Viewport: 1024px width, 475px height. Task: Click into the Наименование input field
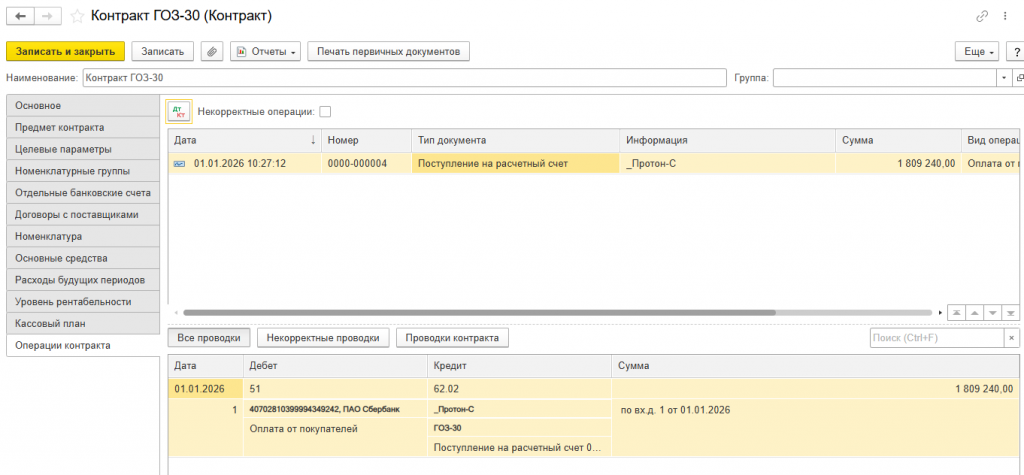pyautogui.click(x=404, y=78)
